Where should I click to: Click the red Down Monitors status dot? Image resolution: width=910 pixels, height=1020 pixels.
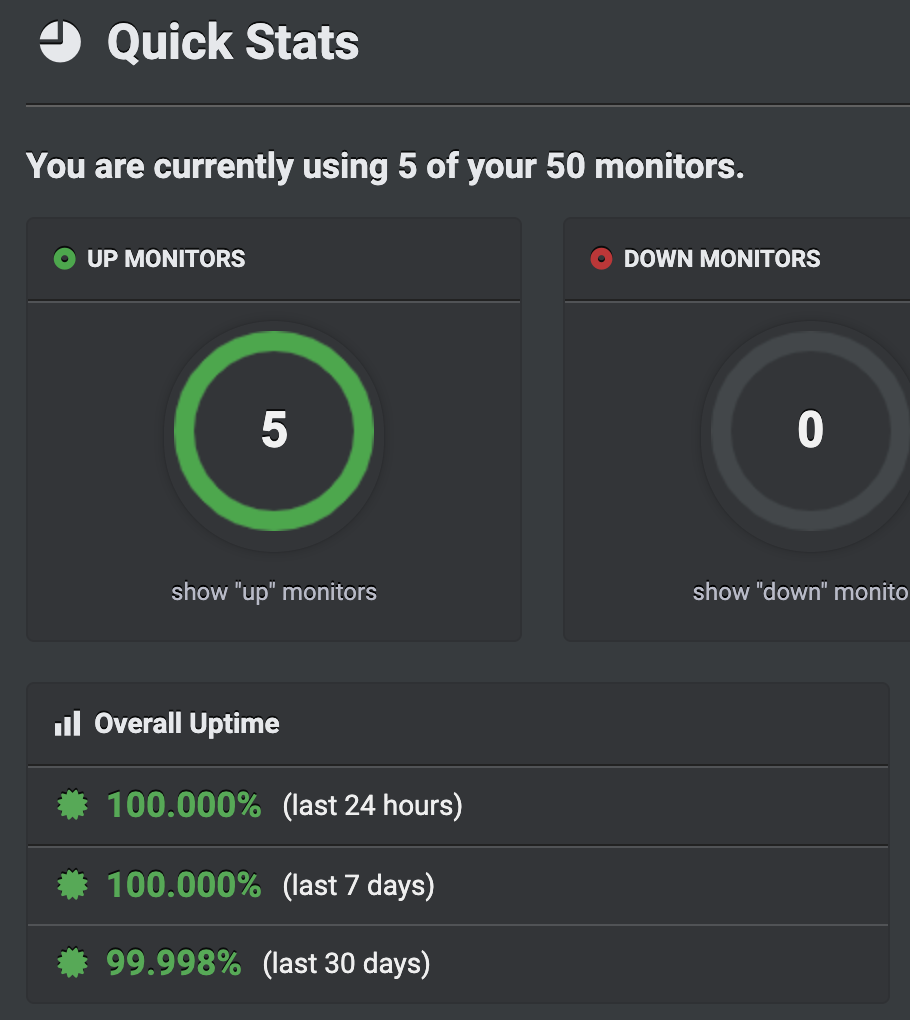(601, 260)
